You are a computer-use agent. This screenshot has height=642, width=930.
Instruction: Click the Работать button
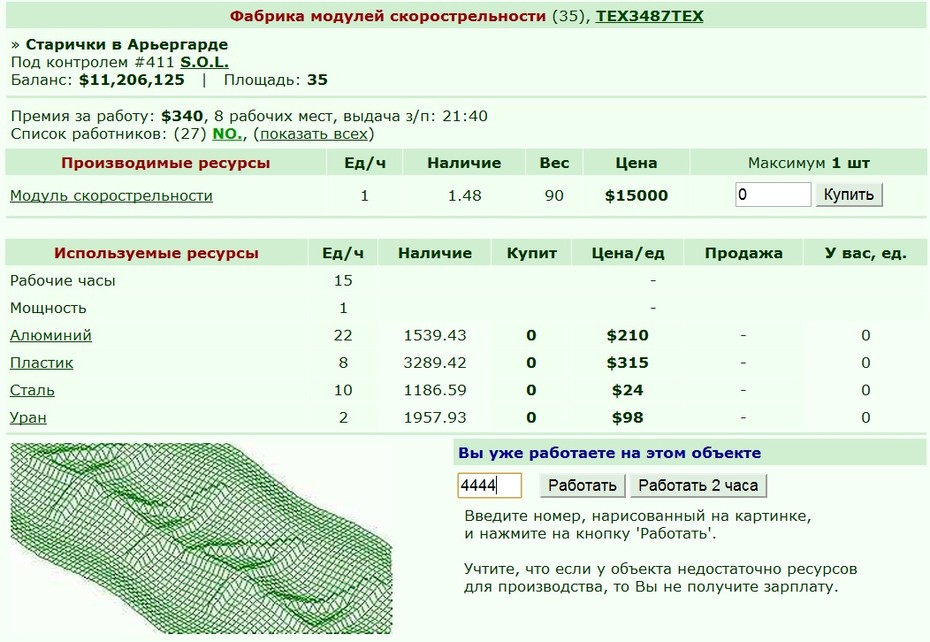[582, 485]
